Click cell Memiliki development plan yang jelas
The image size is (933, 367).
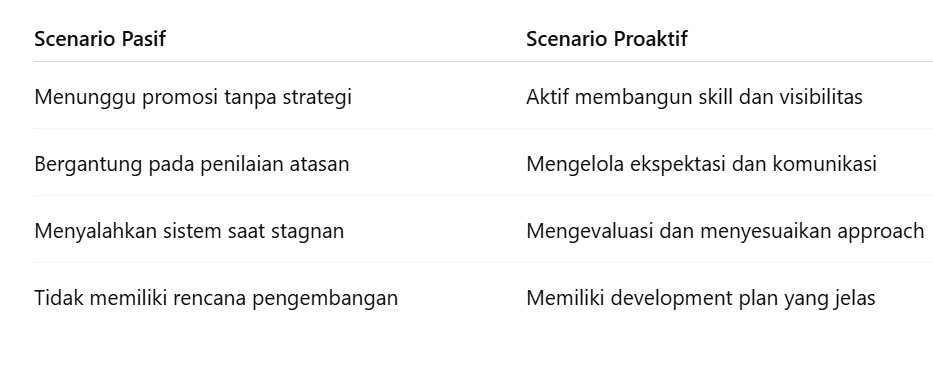(700, 298)
